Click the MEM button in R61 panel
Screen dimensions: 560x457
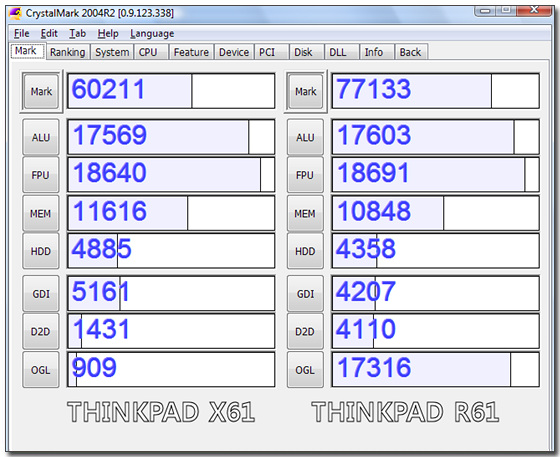pos(305,214)
